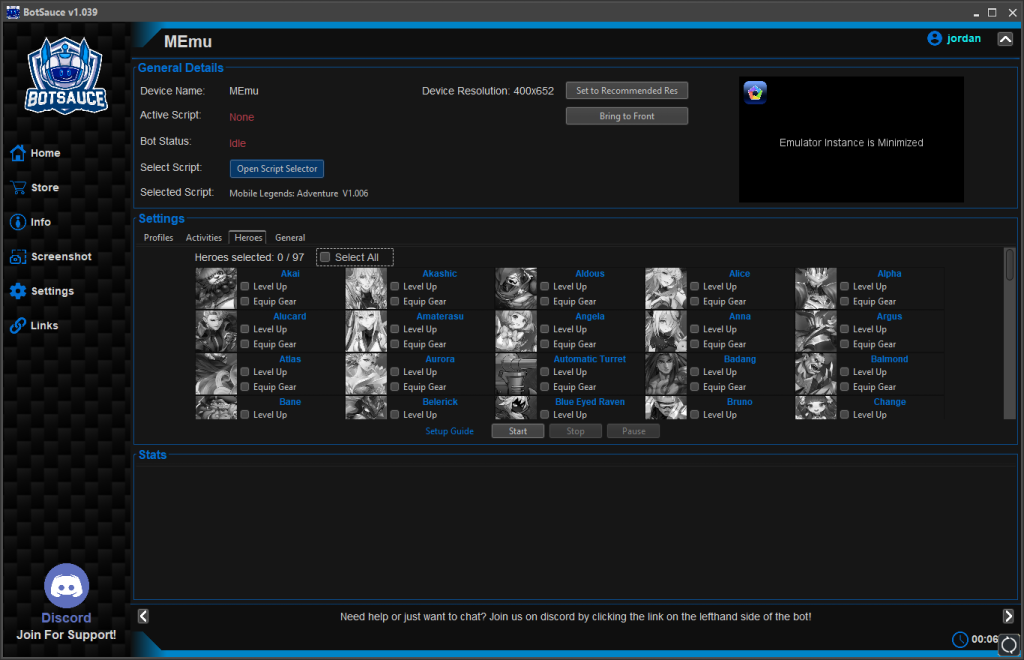This screenshot has width=1024, height=660.
Task: Check Level Up for Akai
Action: [x=245, y=287]
